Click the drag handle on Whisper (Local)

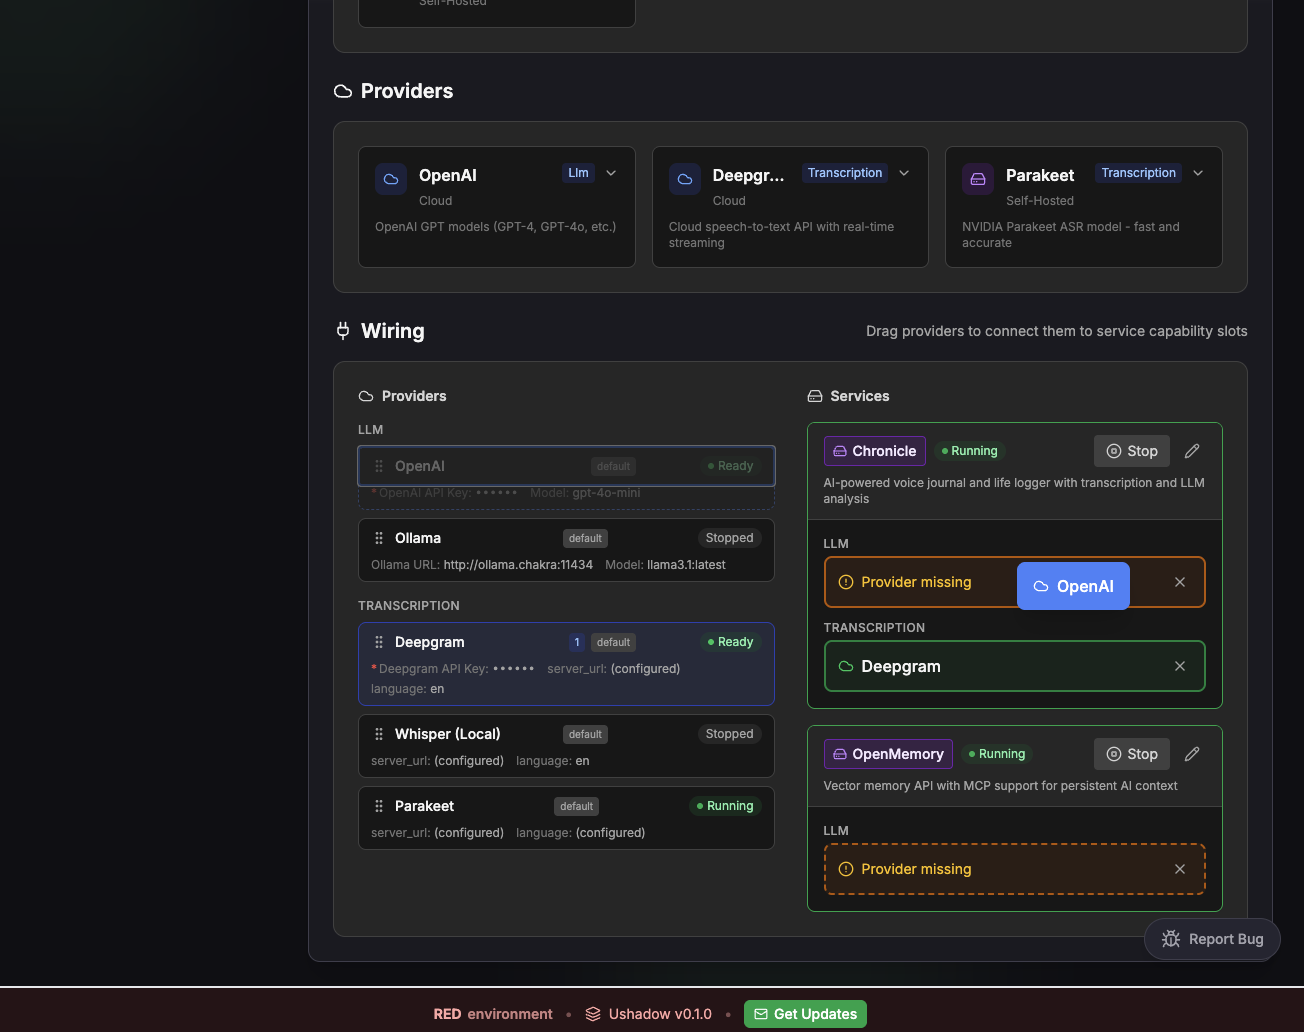coord(379,734)
